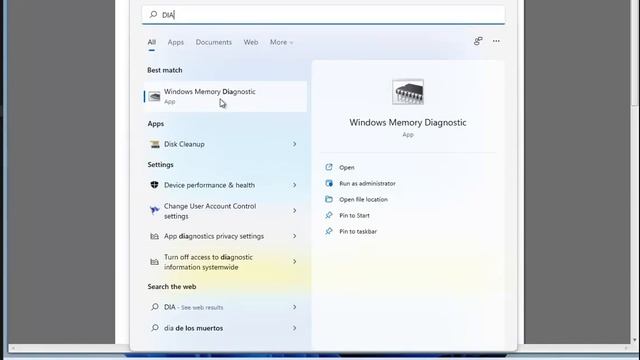640x360 pixels.
Task: Open the three-dot options menu
Action: (x=496, y=41)
